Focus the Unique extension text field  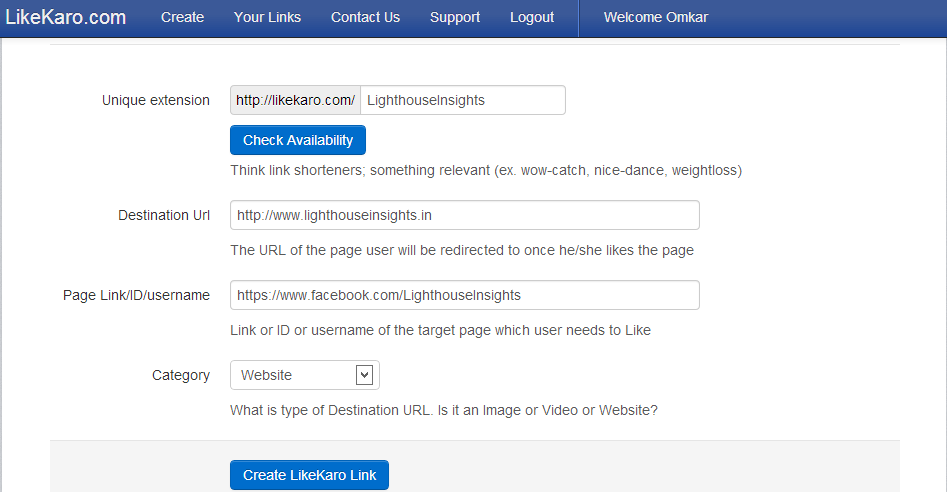tap(462, 100)
